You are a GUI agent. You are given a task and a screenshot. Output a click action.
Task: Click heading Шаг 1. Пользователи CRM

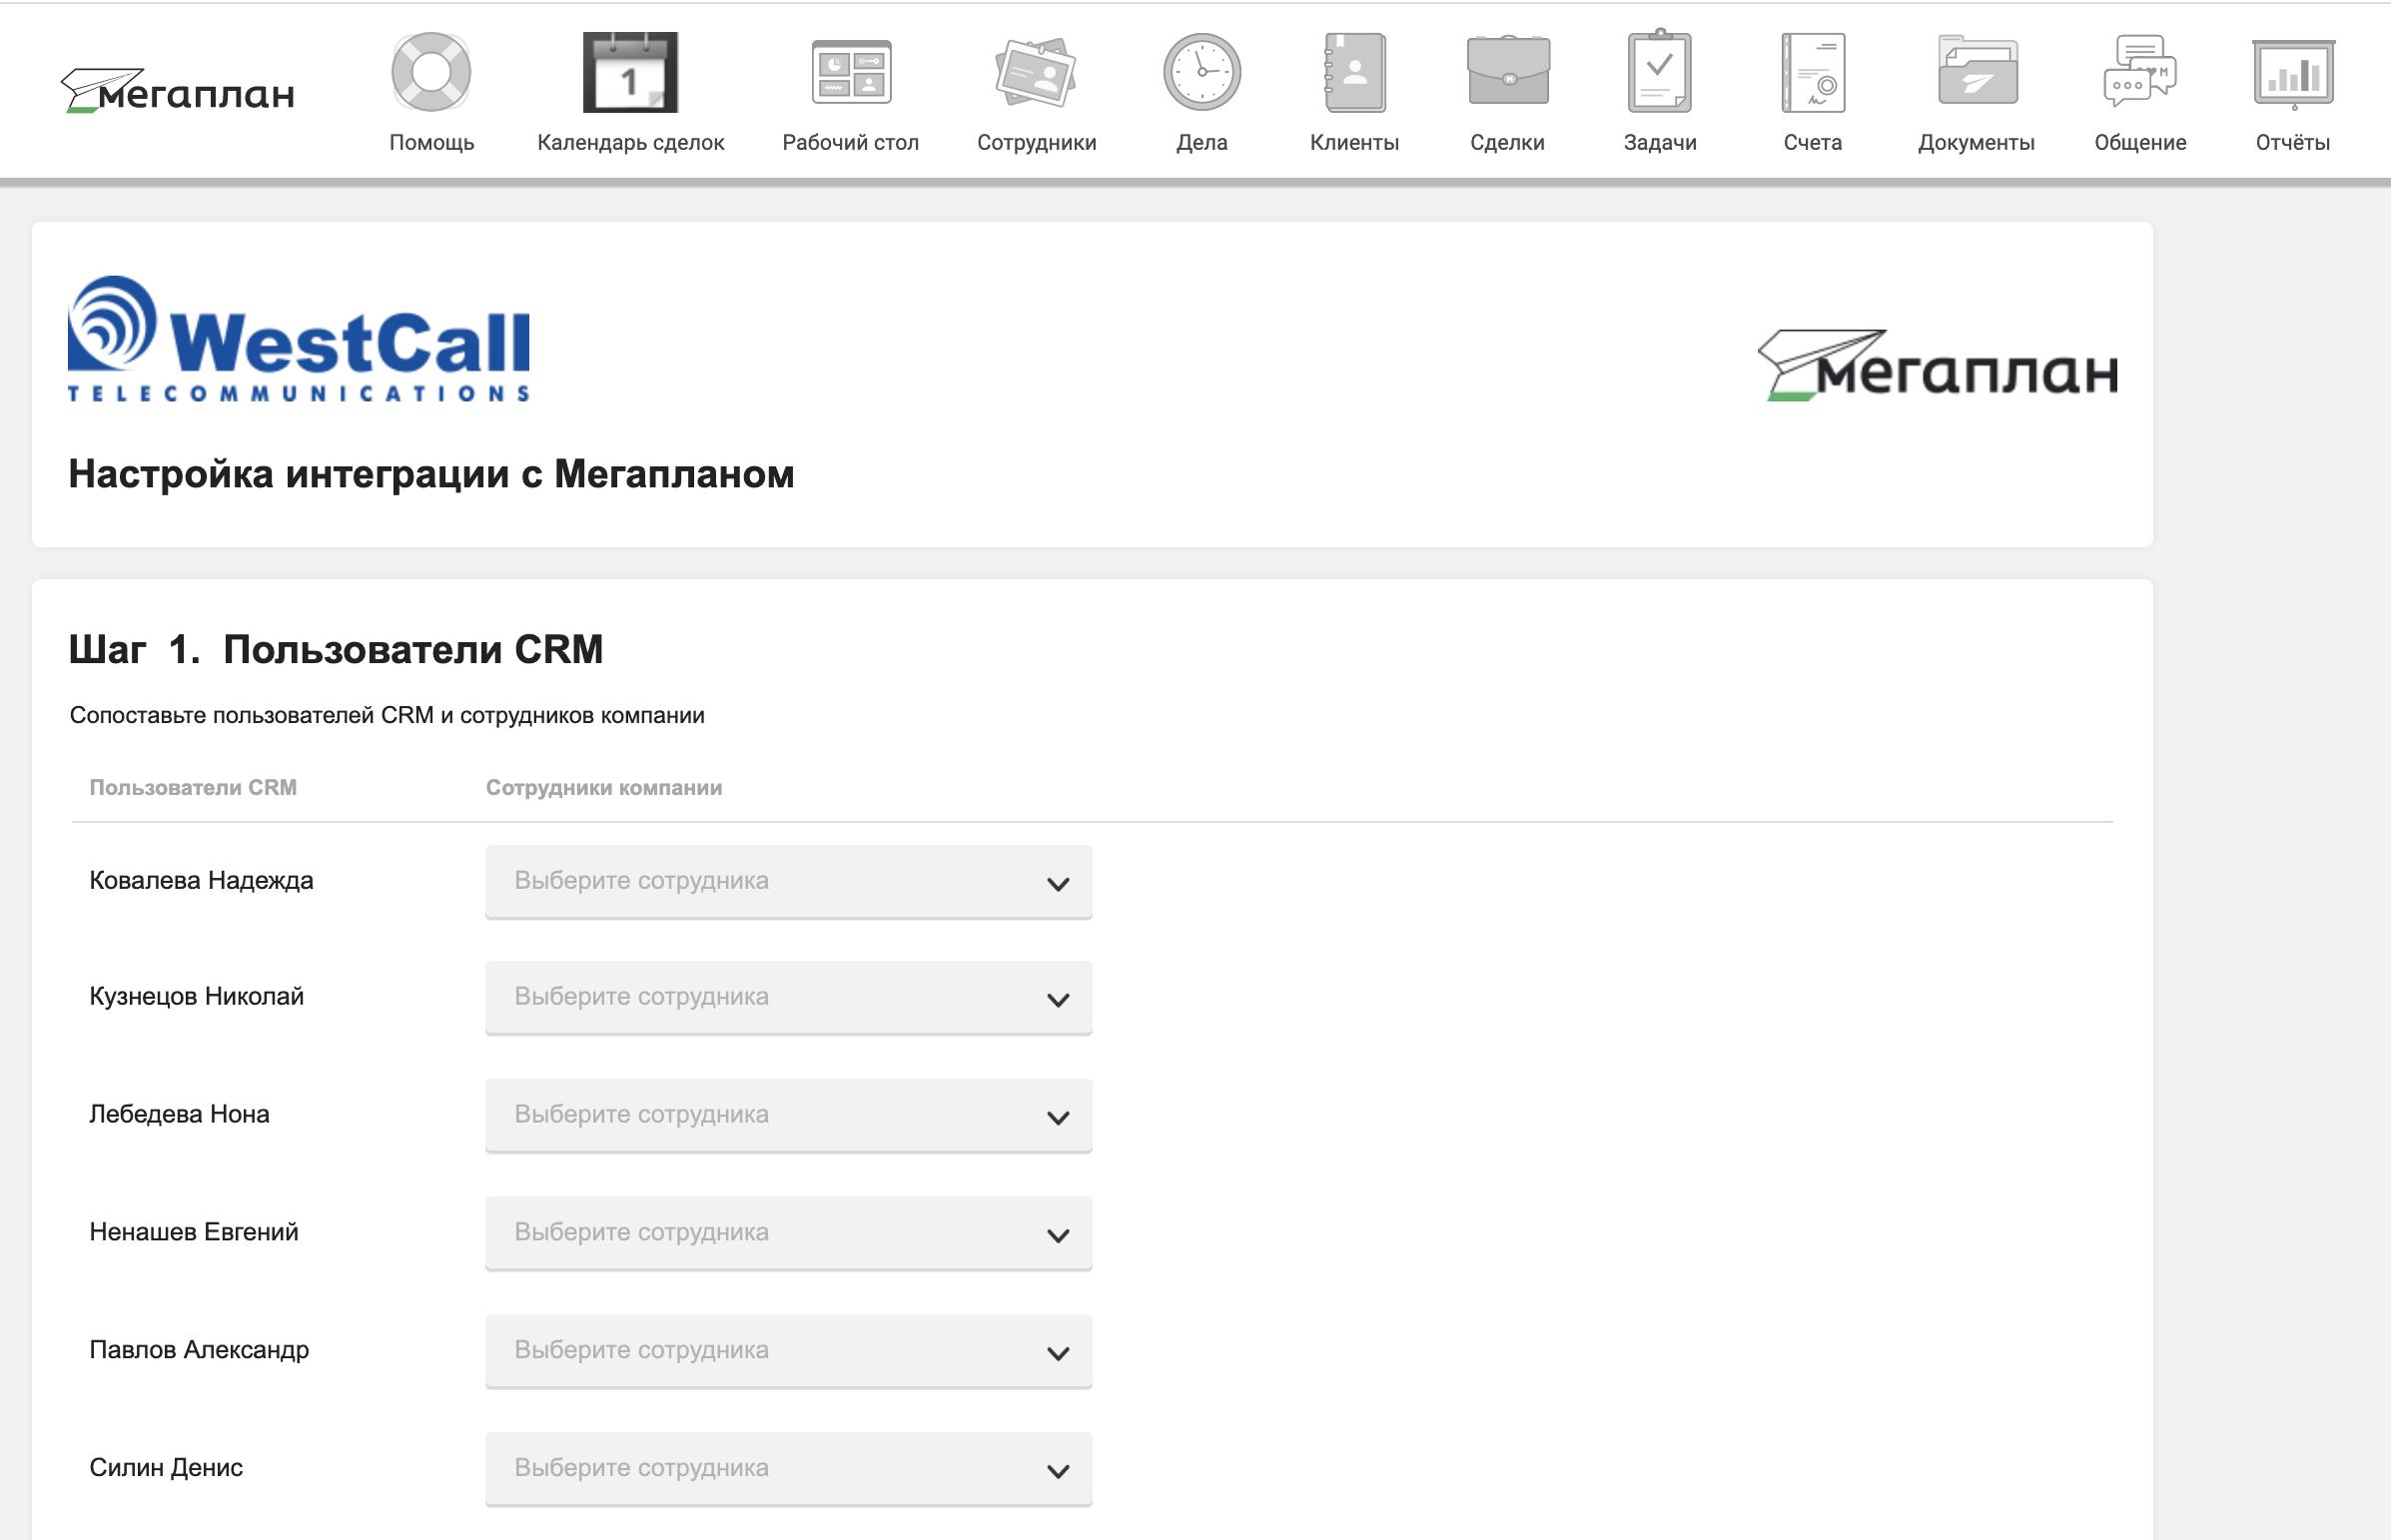click(336, 650)
